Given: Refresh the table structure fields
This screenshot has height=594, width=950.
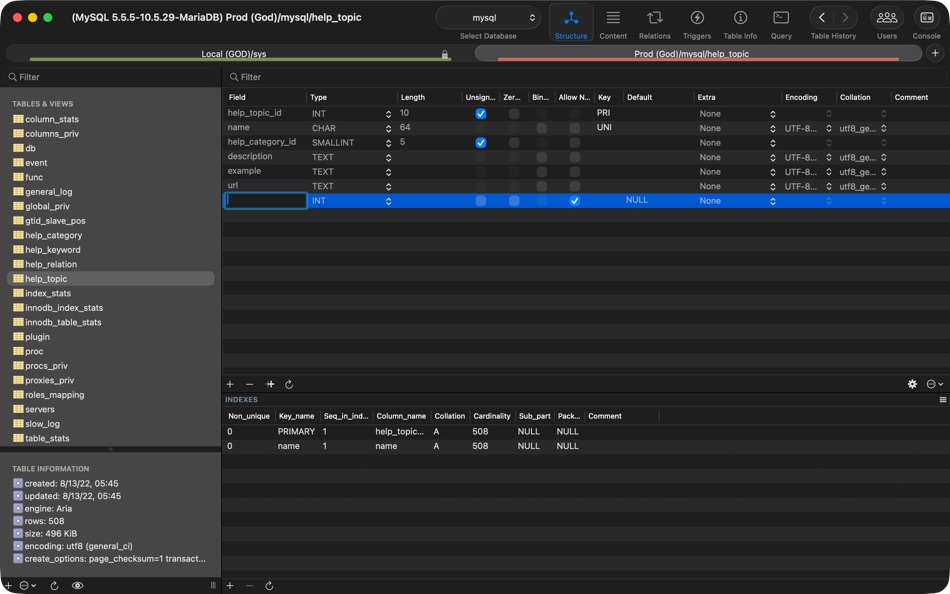Looking at the screenshot, I should pos(289,384).
